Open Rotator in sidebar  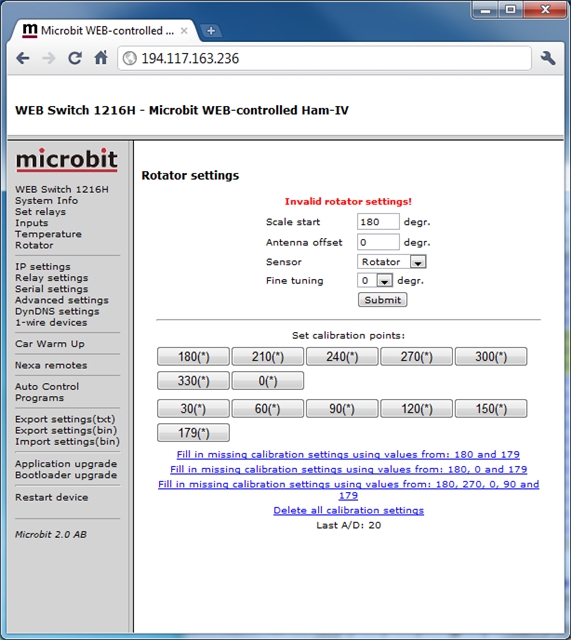pyautogui.click(x=34, y=245)
